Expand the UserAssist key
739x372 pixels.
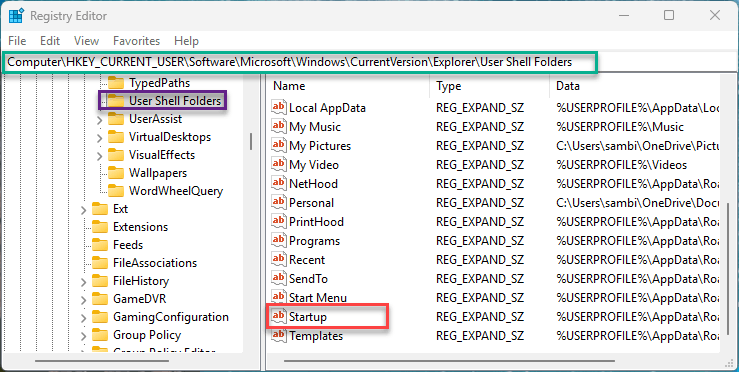99,120
